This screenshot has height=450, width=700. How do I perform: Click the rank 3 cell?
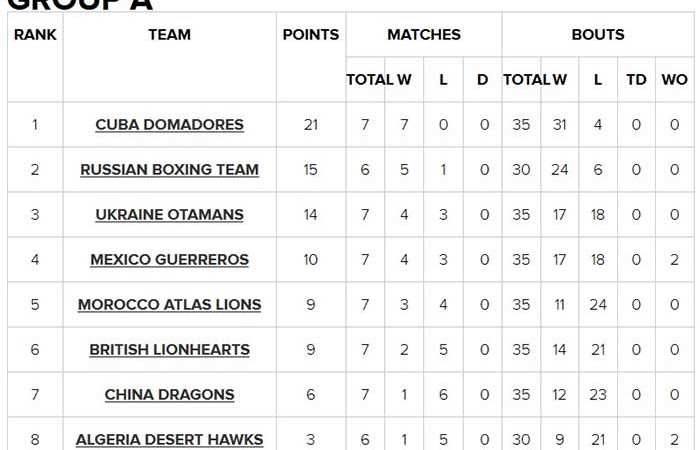pyautogui.click(x=35, y=215)
